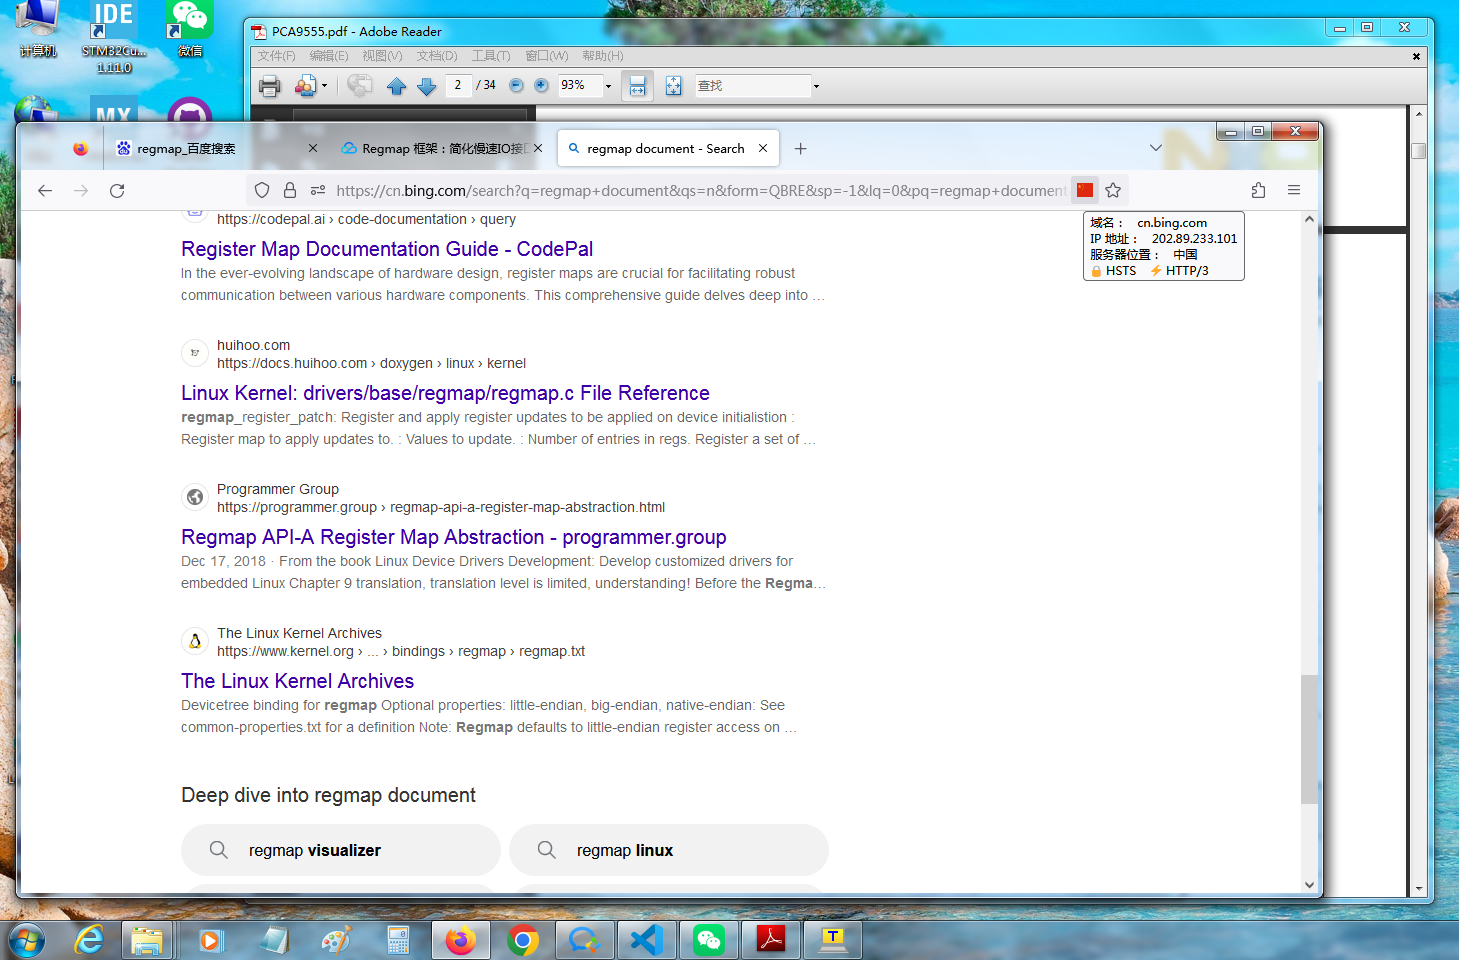The height and width of the screenshot is (960, 1459).
Task: Open Register Map Documentation Guide - CodePal
Action: pos(387,249)
